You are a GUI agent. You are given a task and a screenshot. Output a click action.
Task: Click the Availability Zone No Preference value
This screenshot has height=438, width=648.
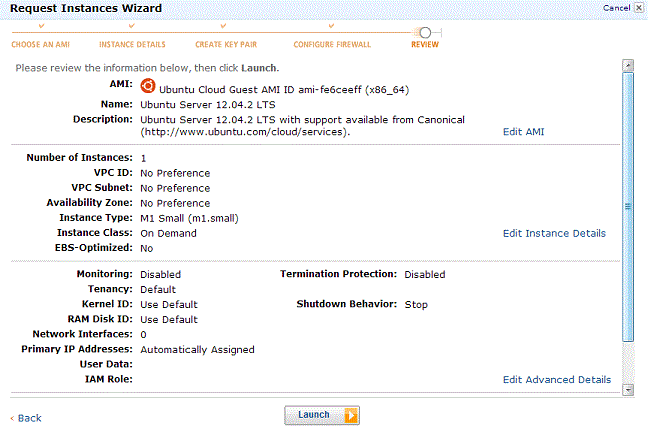point(175,203)
